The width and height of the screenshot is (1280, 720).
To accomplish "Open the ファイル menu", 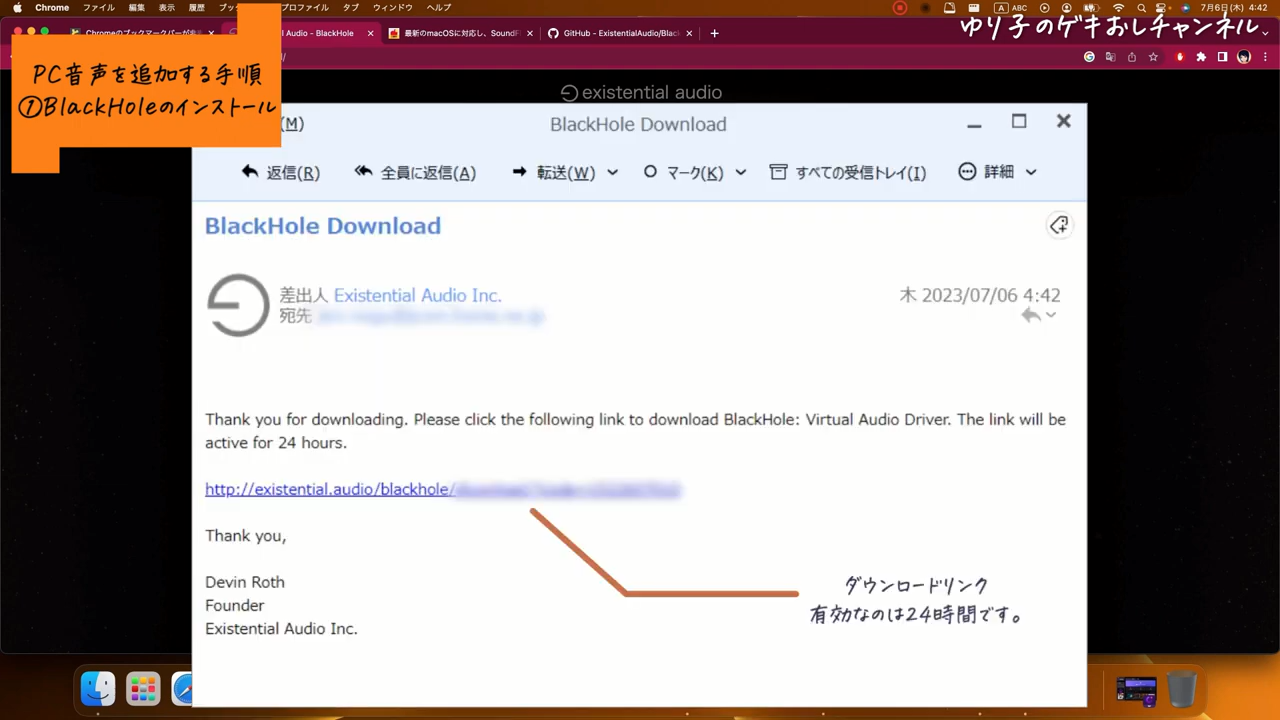I will click(98, 8).
